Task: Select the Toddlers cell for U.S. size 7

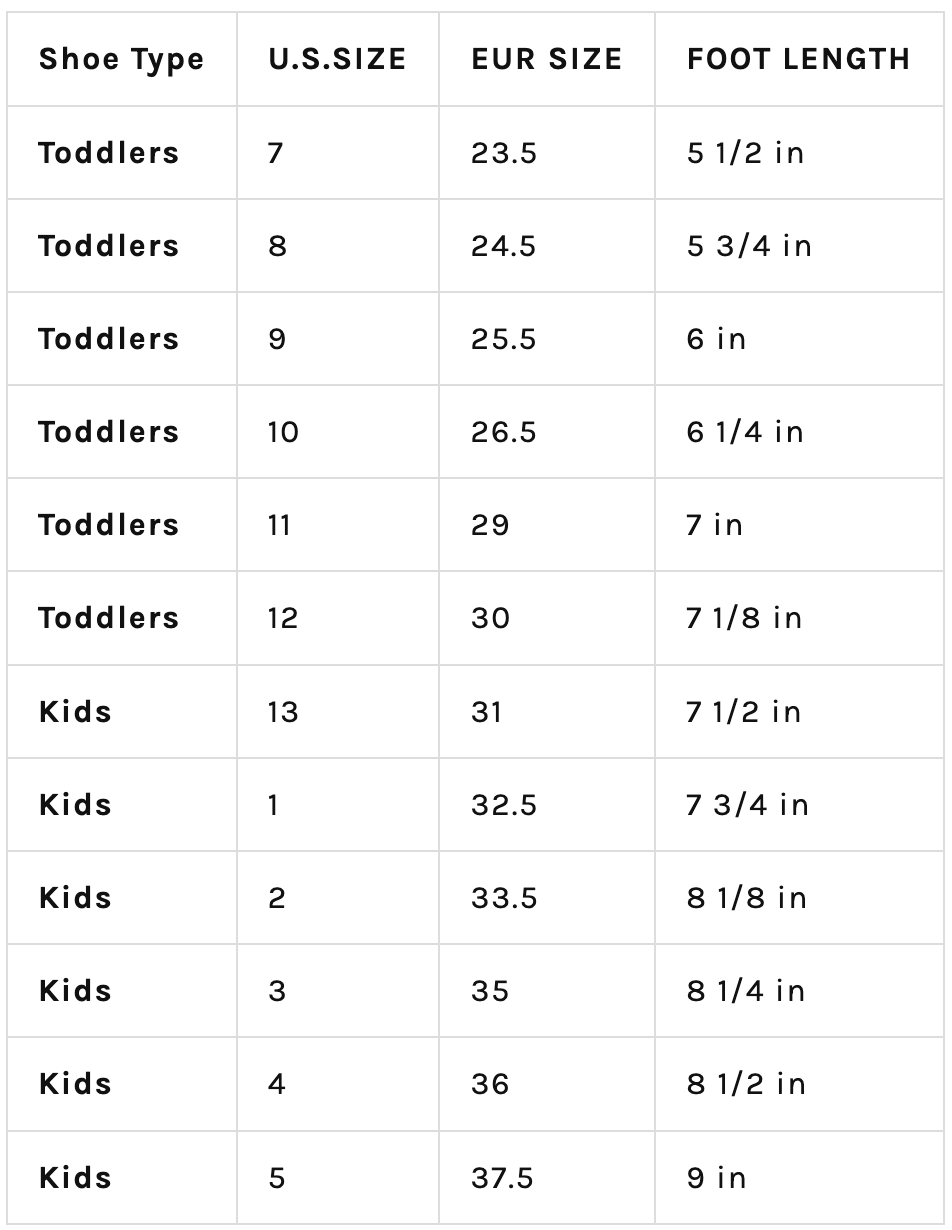Action: pyautogui.click(x=122, y=153)
